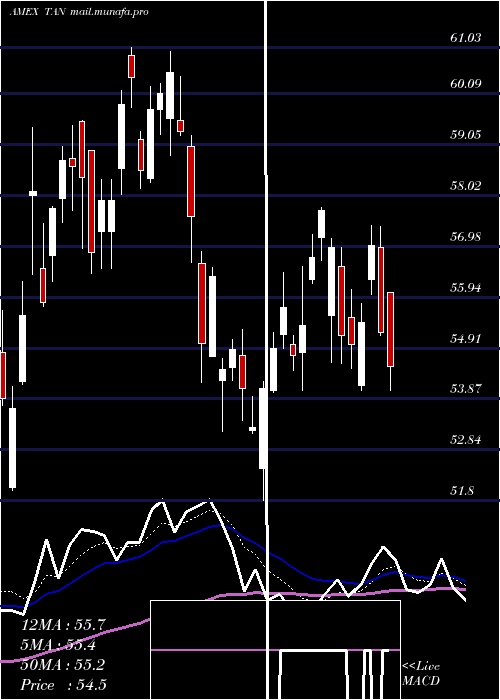Click the 54.91 price axis label
Viewport: 500px width, 700px height.
coord(466,338)
